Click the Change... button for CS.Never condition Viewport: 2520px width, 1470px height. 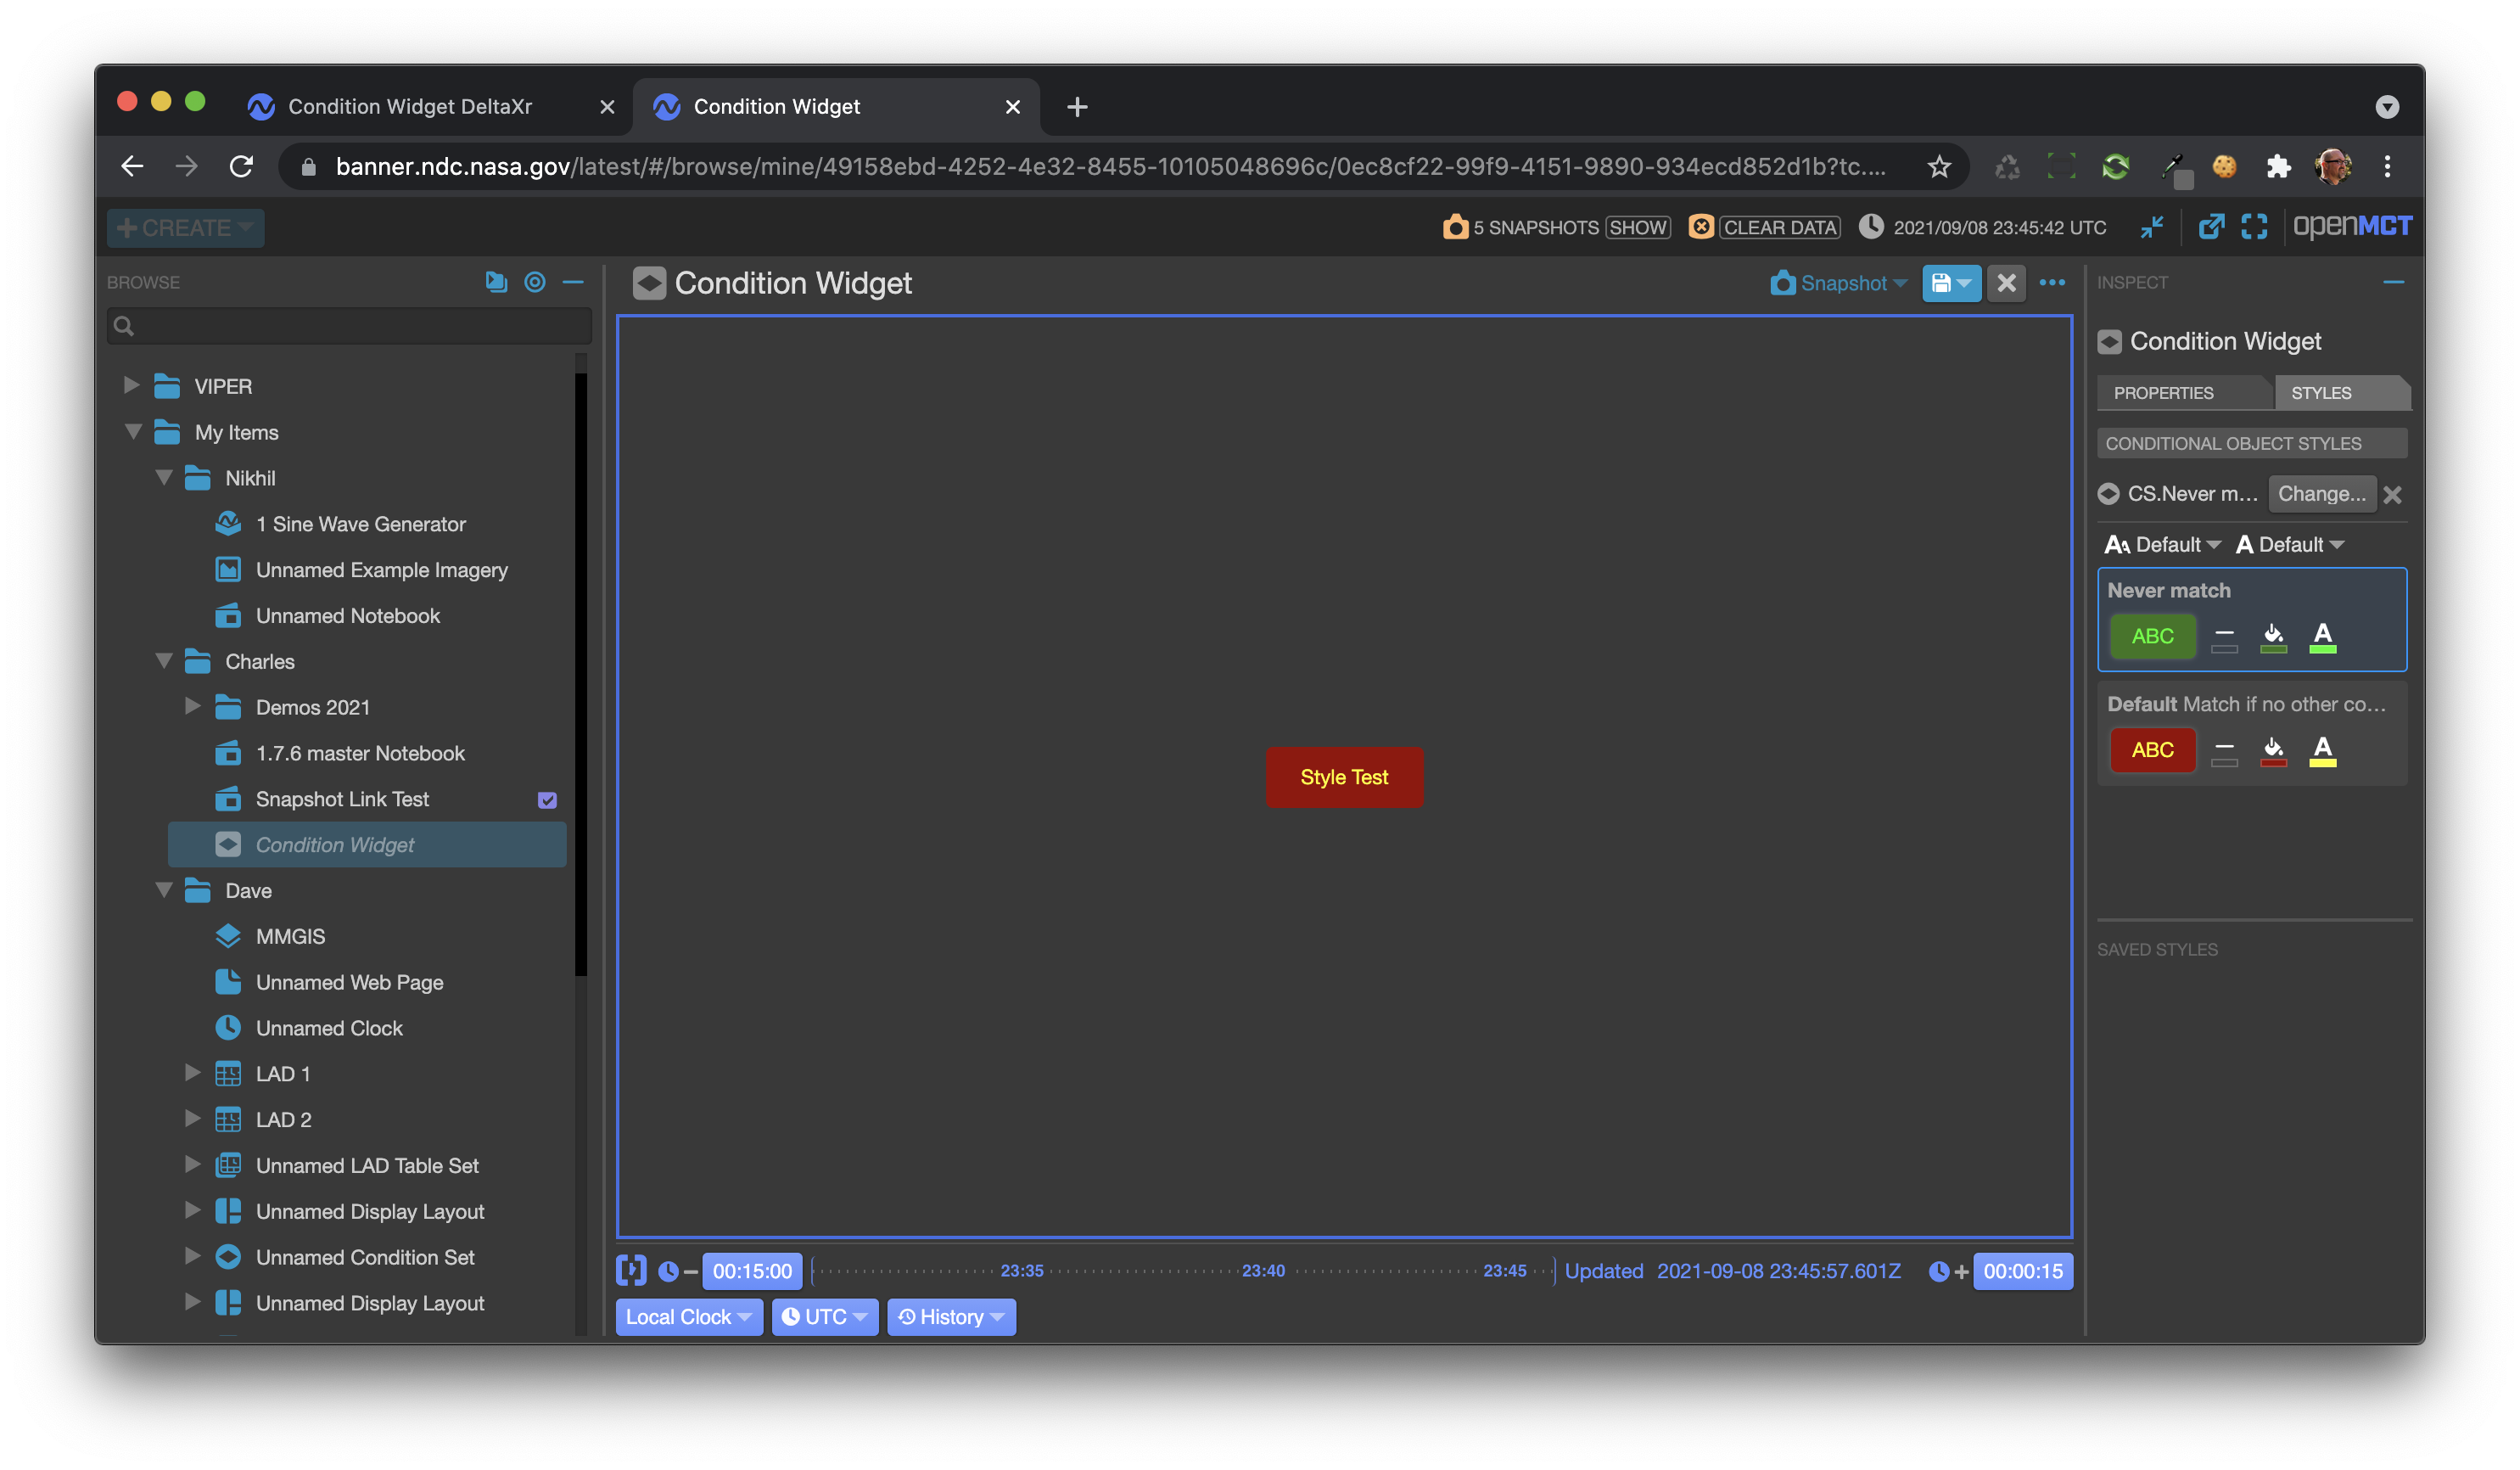tap(2322, 493)
